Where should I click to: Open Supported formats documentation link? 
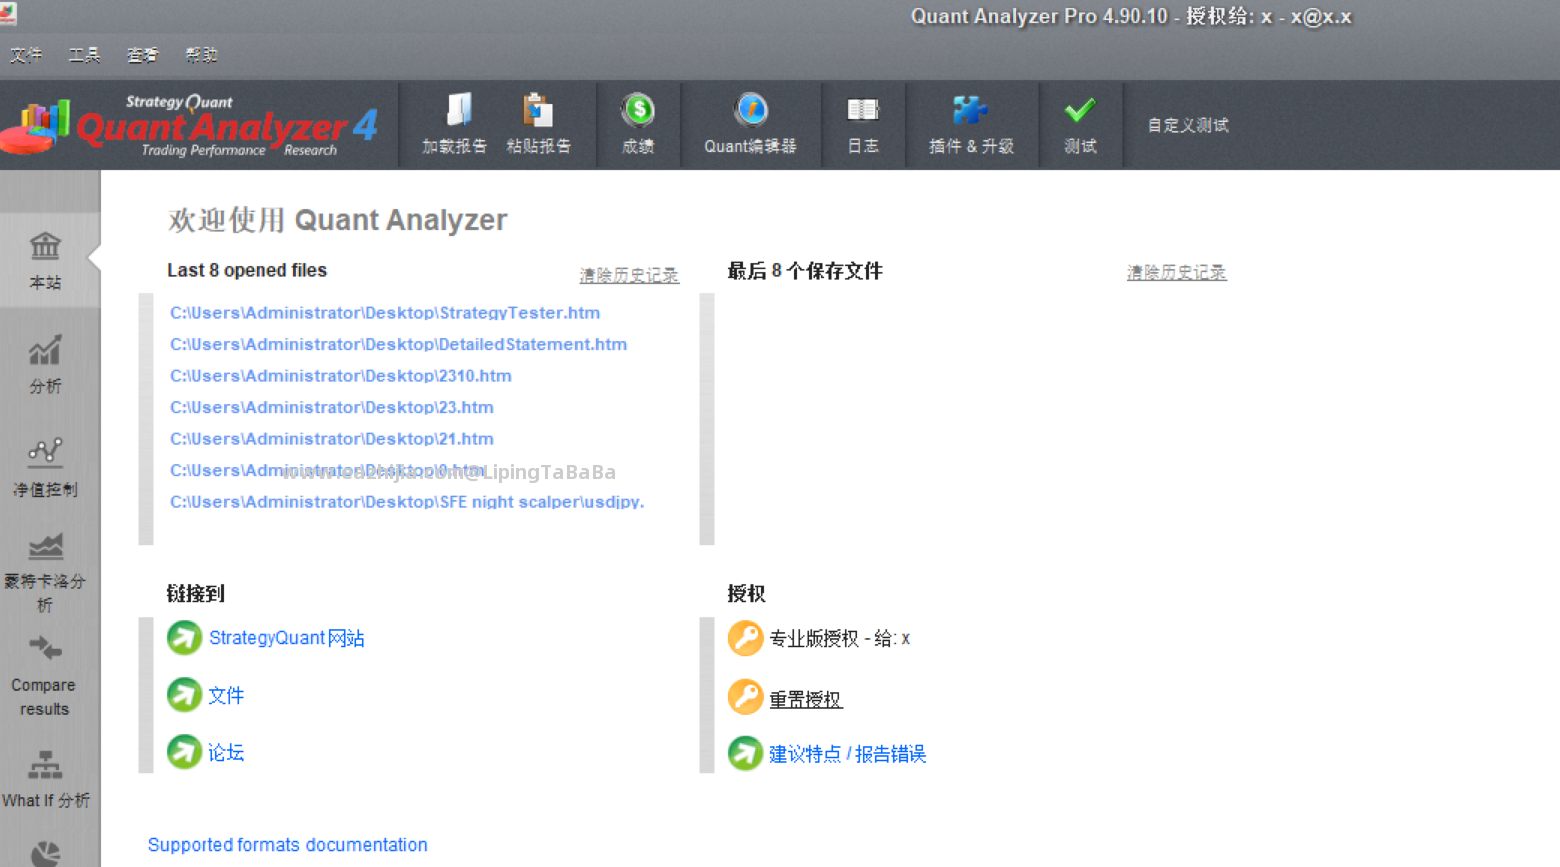(x=288, y=845)
